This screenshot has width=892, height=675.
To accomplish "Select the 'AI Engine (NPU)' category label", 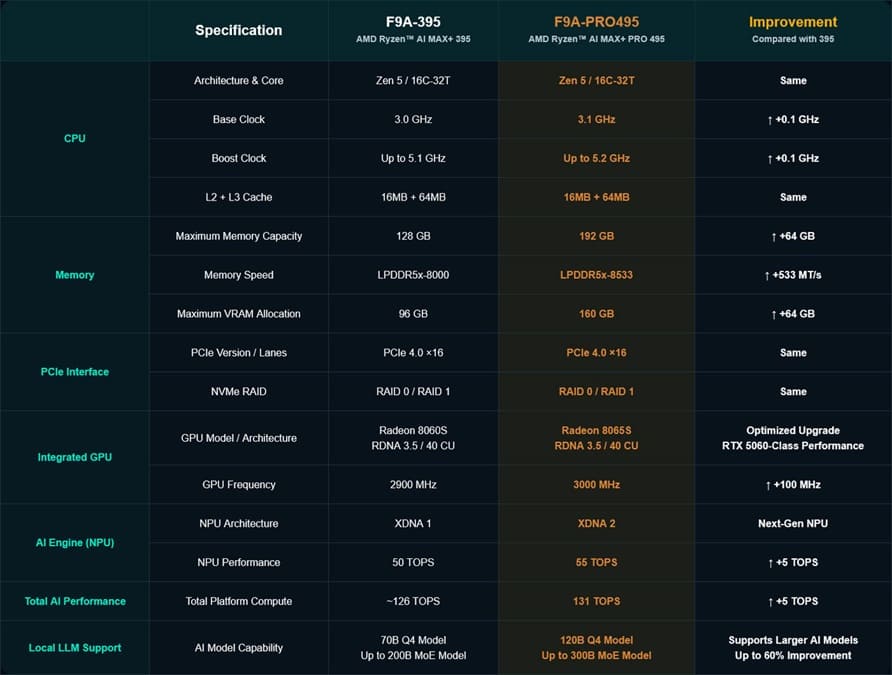I will (x=75, y=543).
